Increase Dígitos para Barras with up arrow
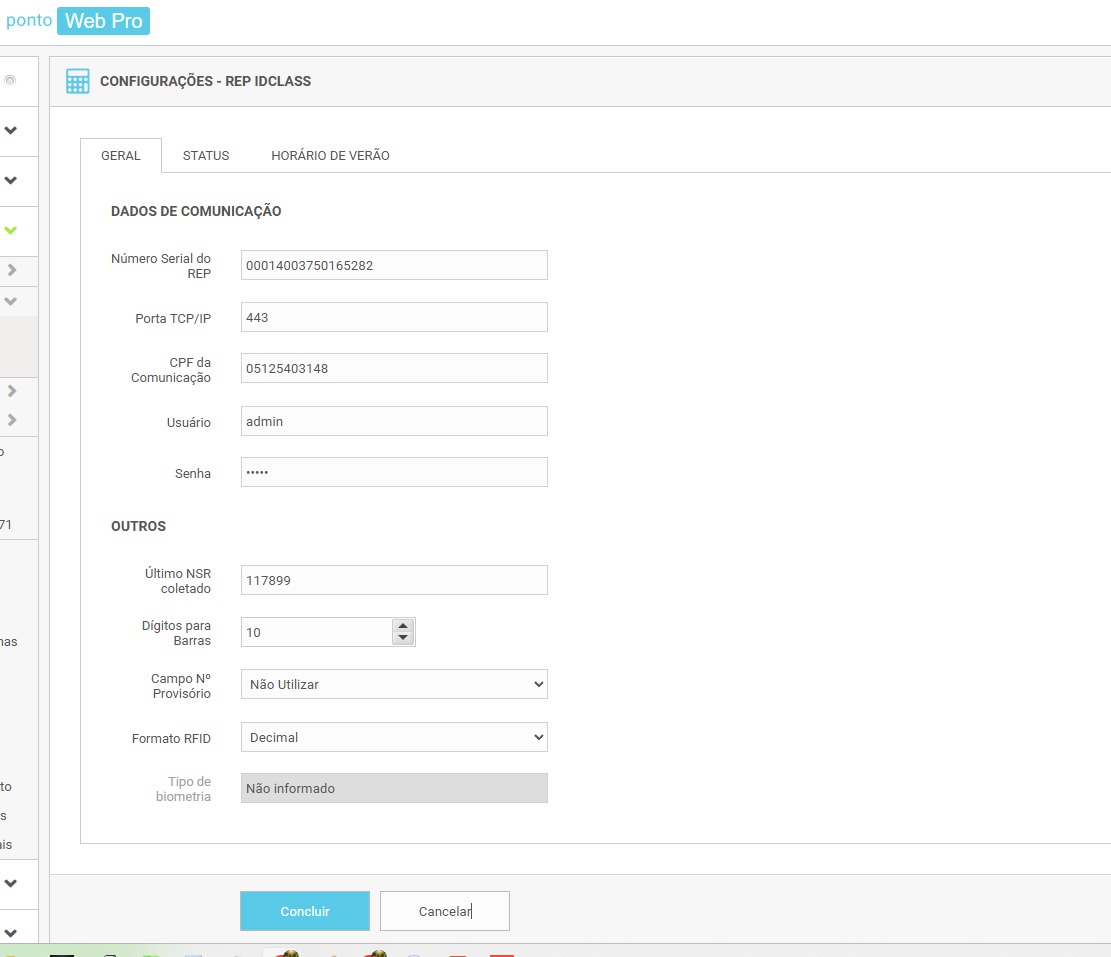 (403, 625)
